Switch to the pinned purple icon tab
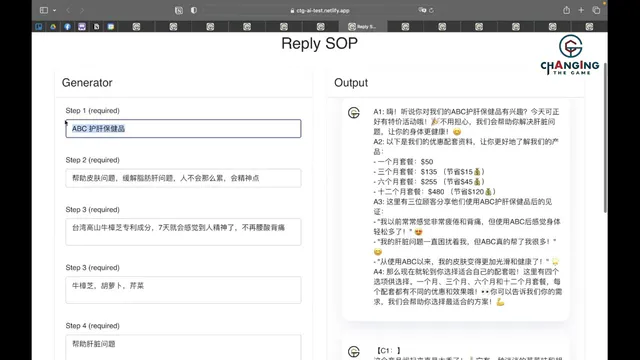Screen dimensions: 640x360 click(x=82, y=27)
